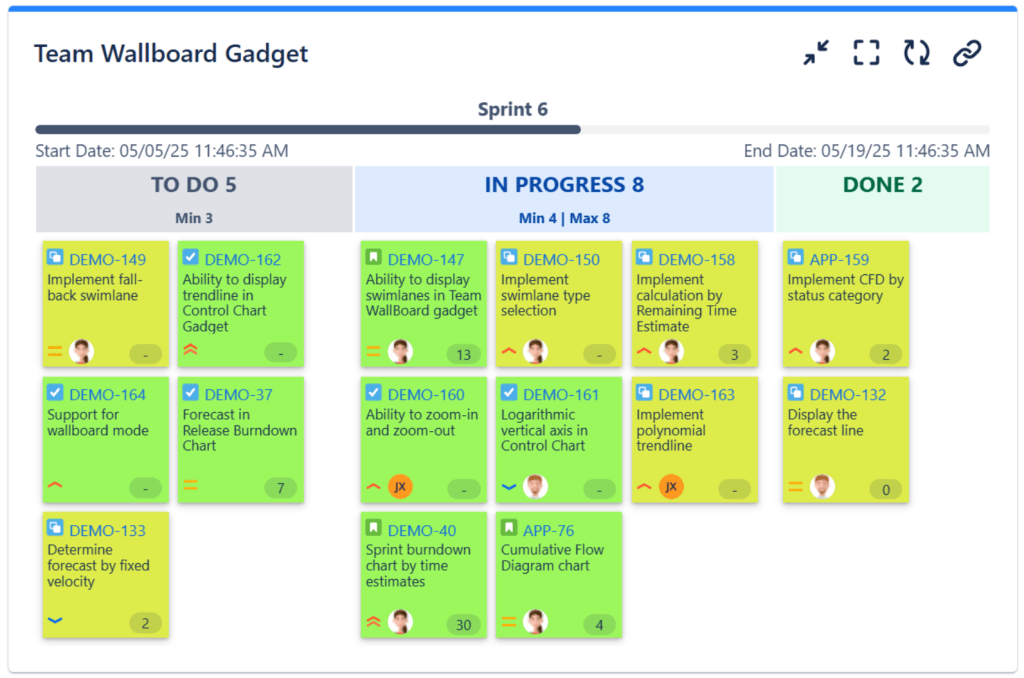This screenshot has height=678, width=1024.
Task: Refresh the Team Wallboard Gadget
Action: coord(916,53)
